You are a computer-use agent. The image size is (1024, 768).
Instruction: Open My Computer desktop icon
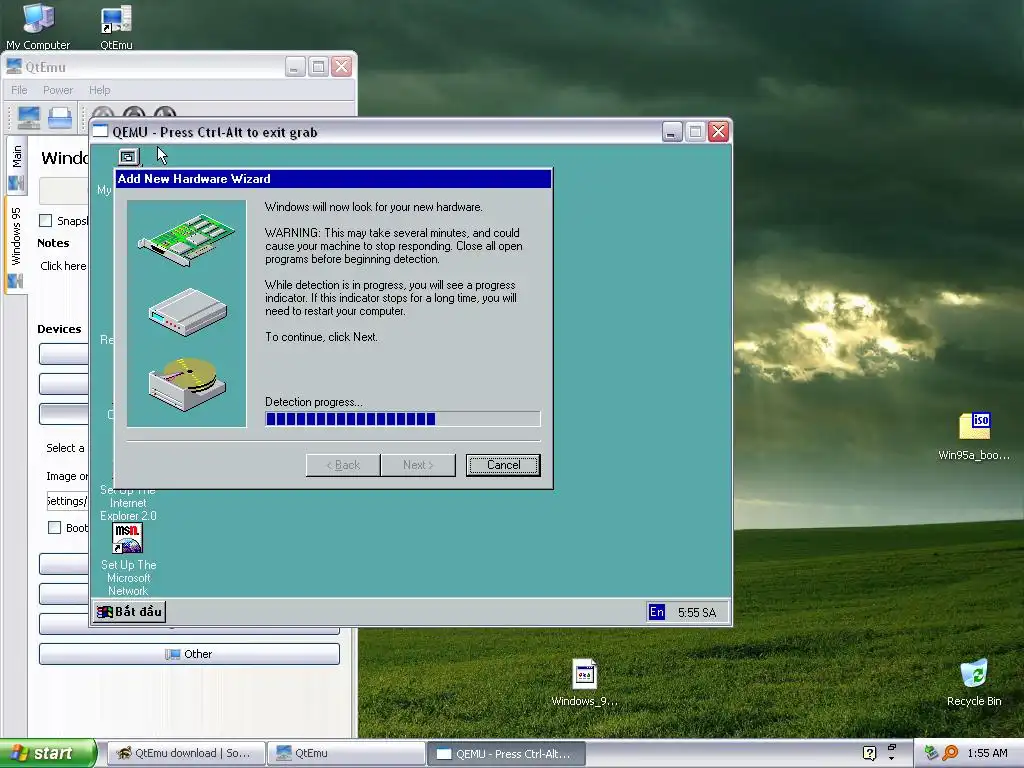click(x=38, y=26)
